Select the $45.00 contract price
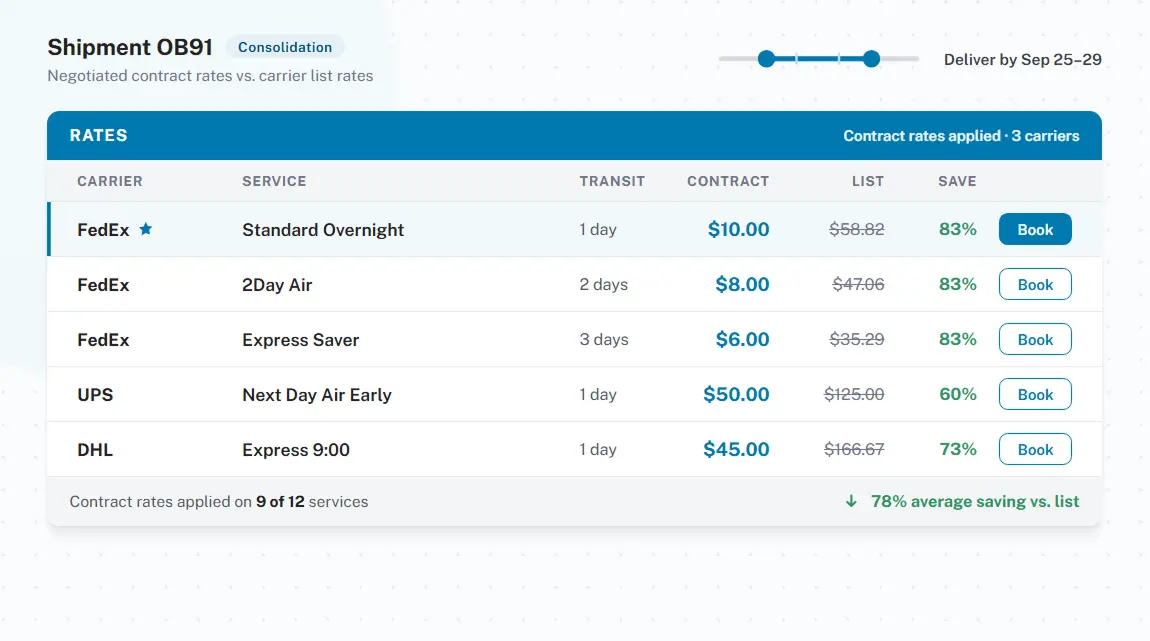Viewport: 1150px width, 641px height. (x=736, y=450)
